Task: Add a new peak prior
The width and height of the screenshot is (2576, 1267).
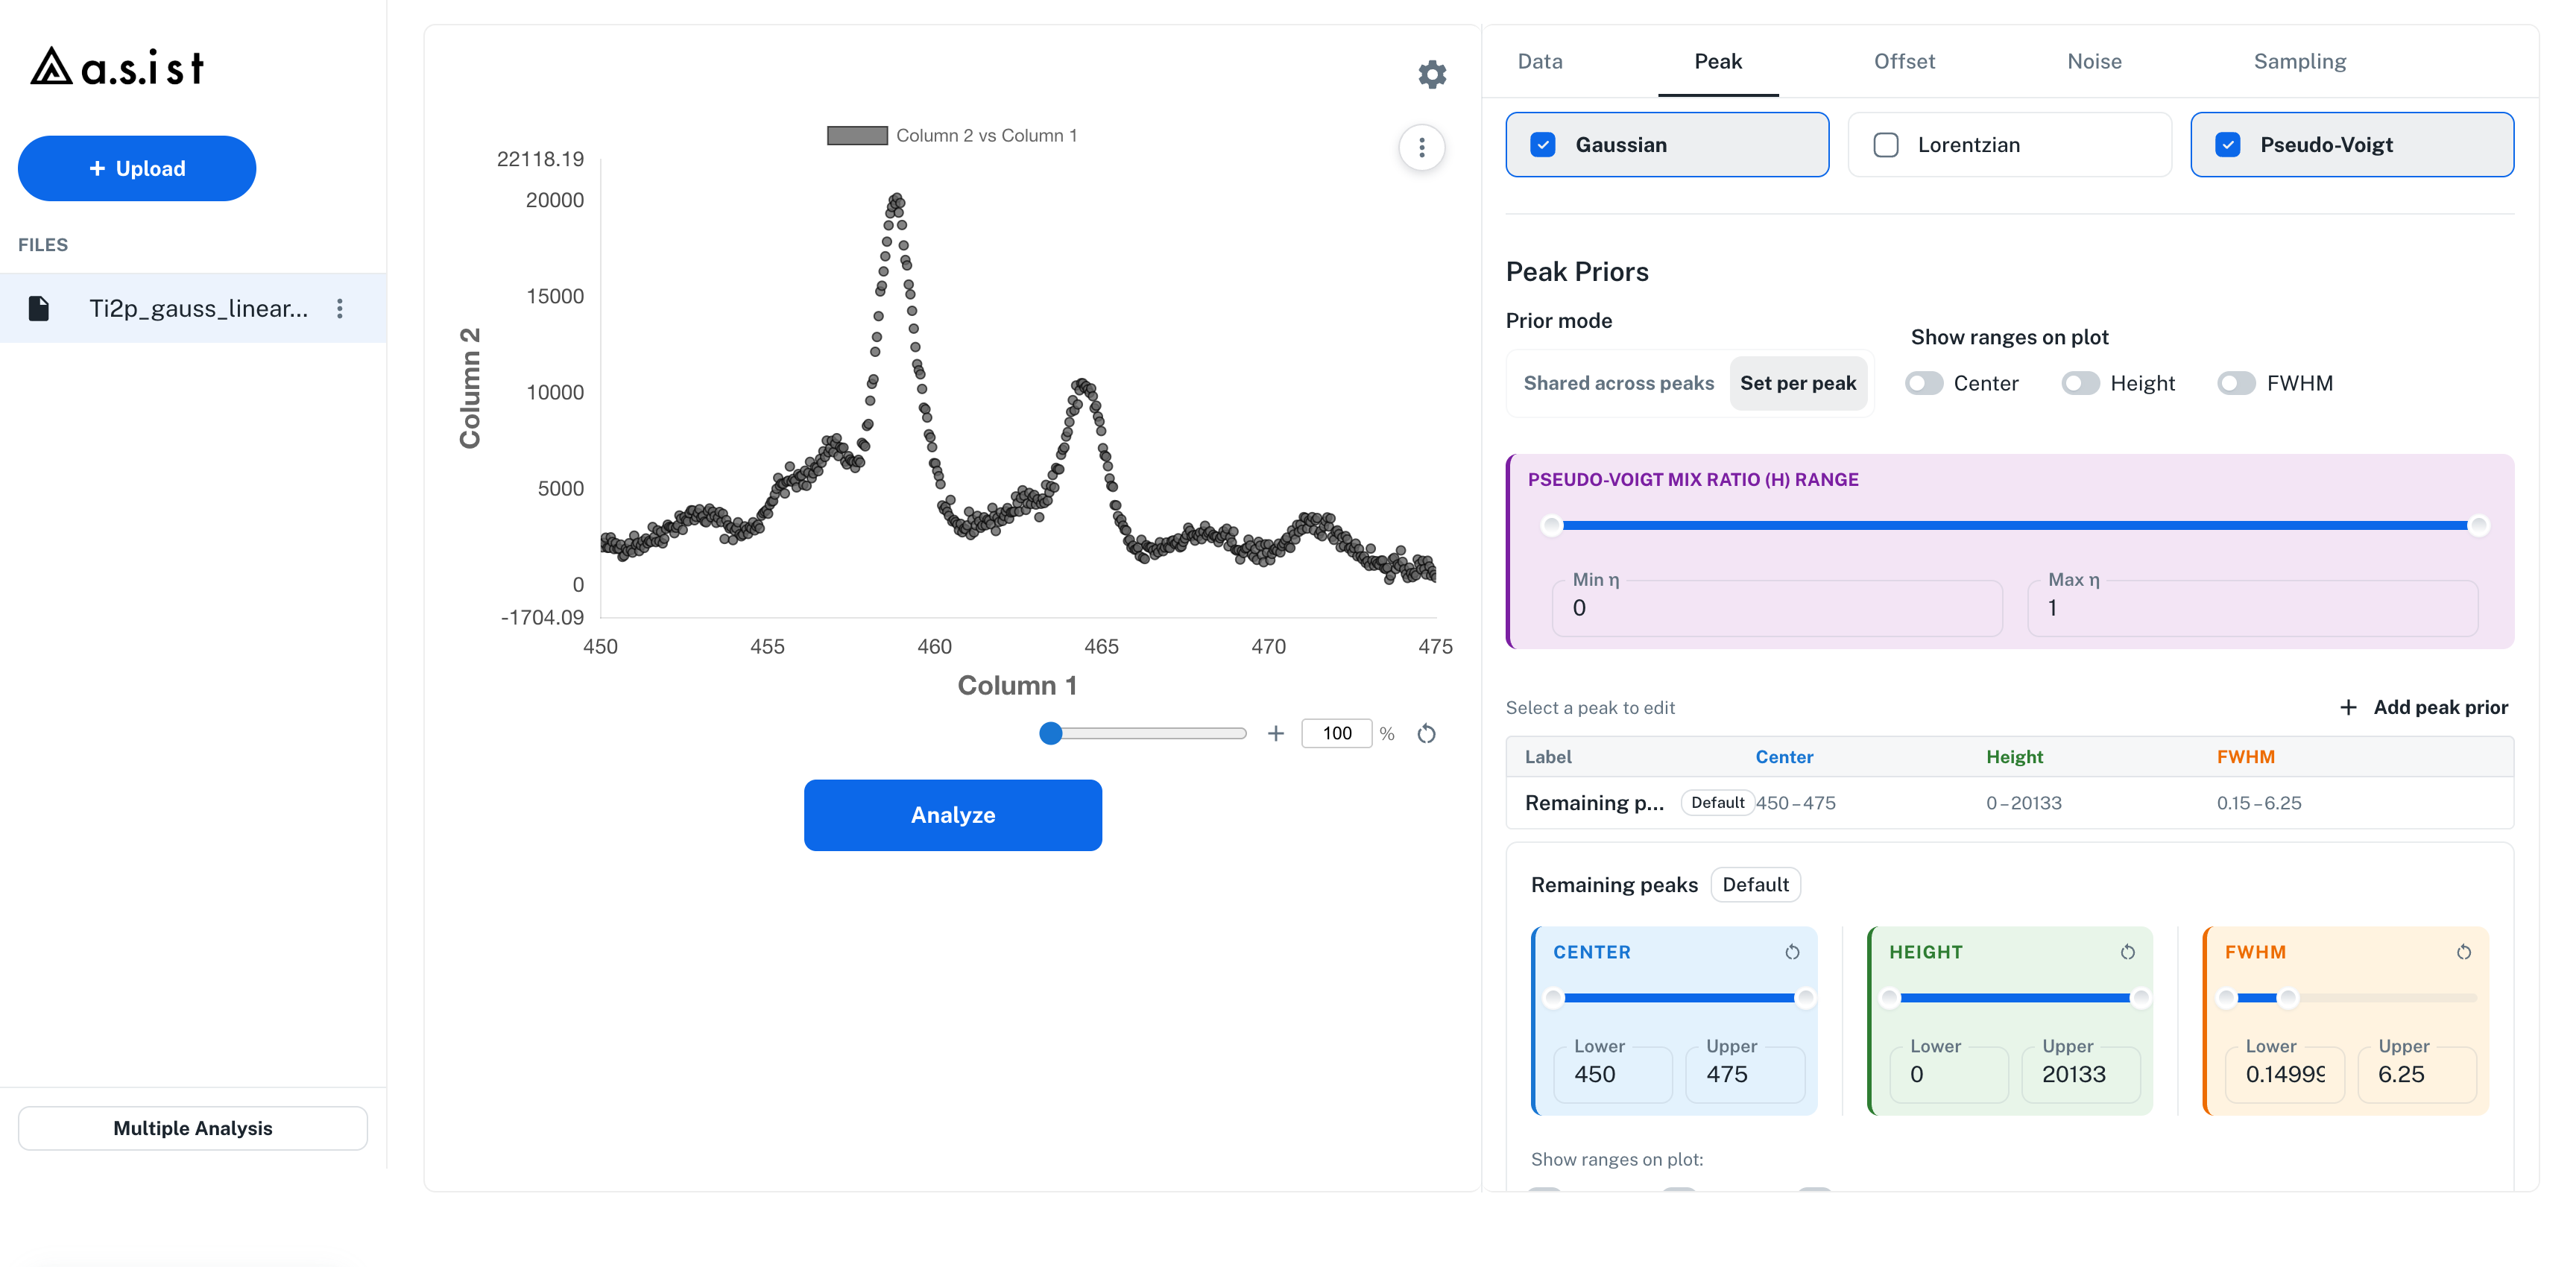Action: [x=2423, y=707]
